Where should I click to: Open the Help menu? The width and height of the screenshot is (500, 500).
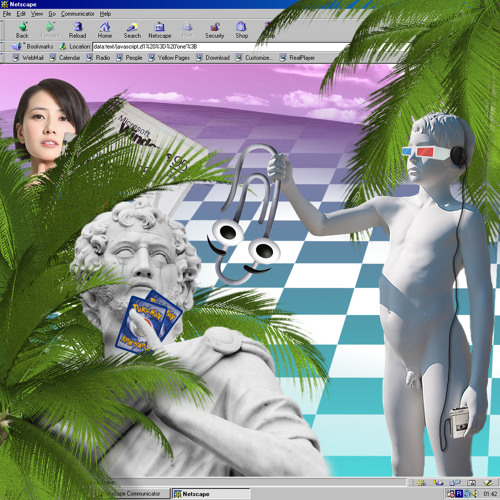click(x=105, y=14)
